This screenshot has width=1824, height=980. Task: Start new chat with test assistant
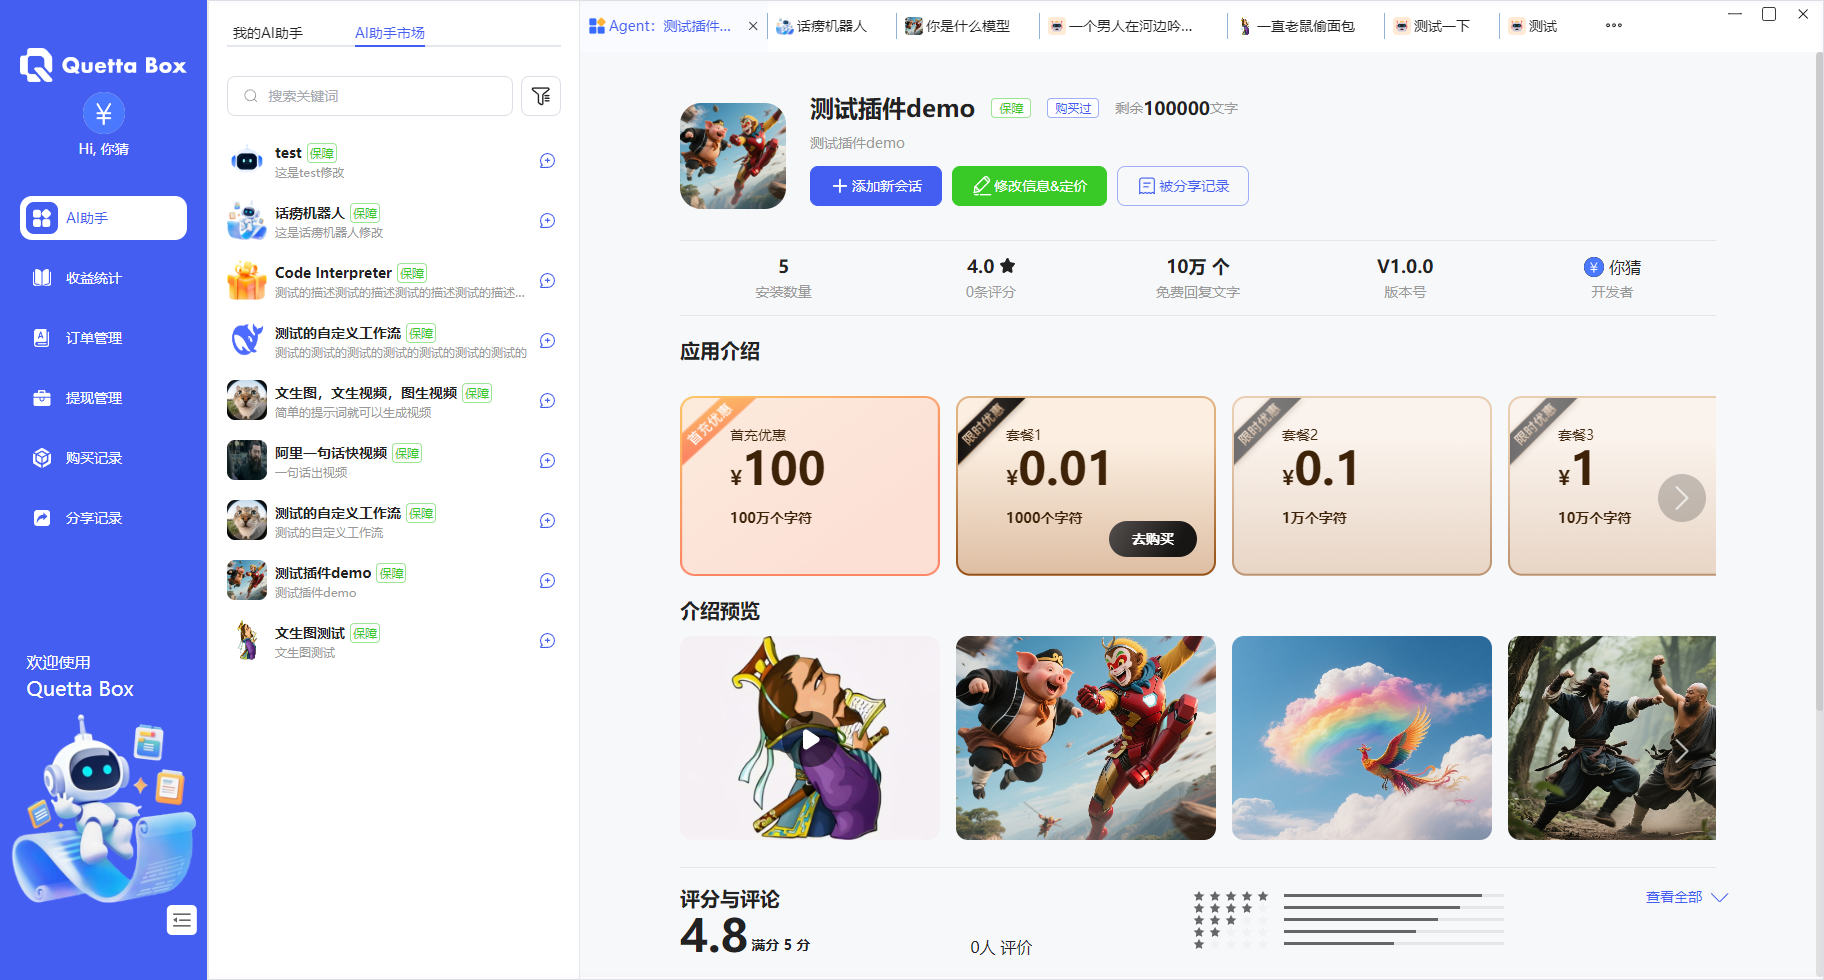(x=547, y=161)
